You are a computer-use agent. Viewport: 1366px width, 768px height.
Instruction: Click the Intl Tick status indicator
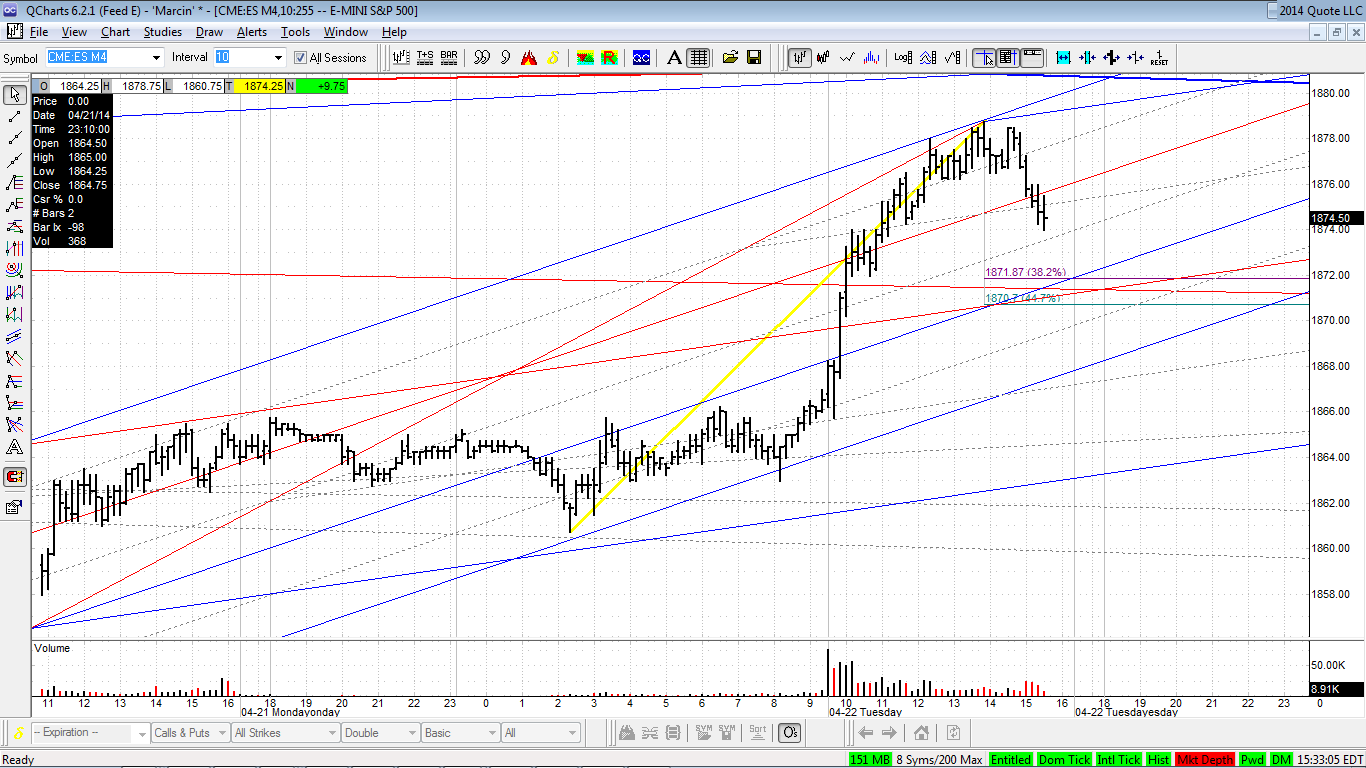tap(1118, 760)
